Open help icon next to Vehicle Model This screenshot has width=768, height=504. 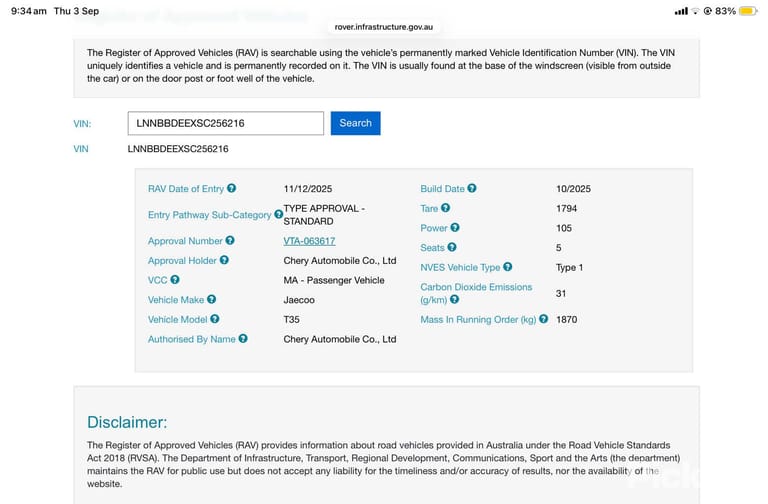tap(215, 319)
